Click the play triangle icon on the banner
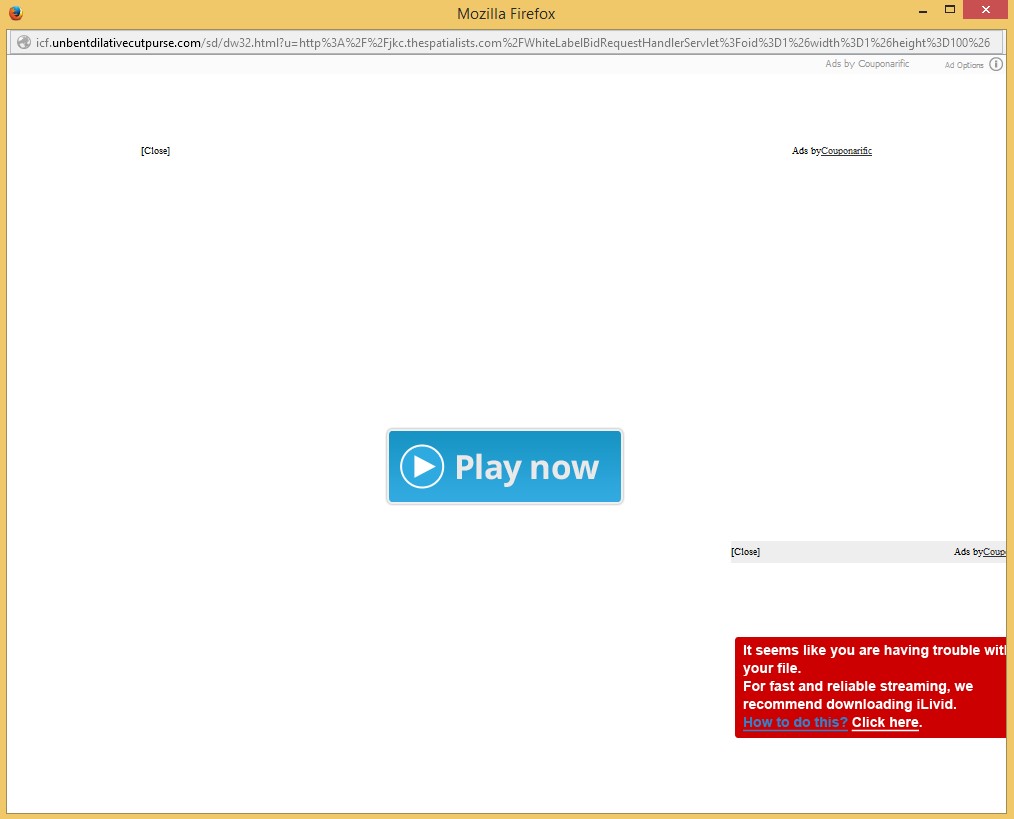 click(x=422, y=467)
